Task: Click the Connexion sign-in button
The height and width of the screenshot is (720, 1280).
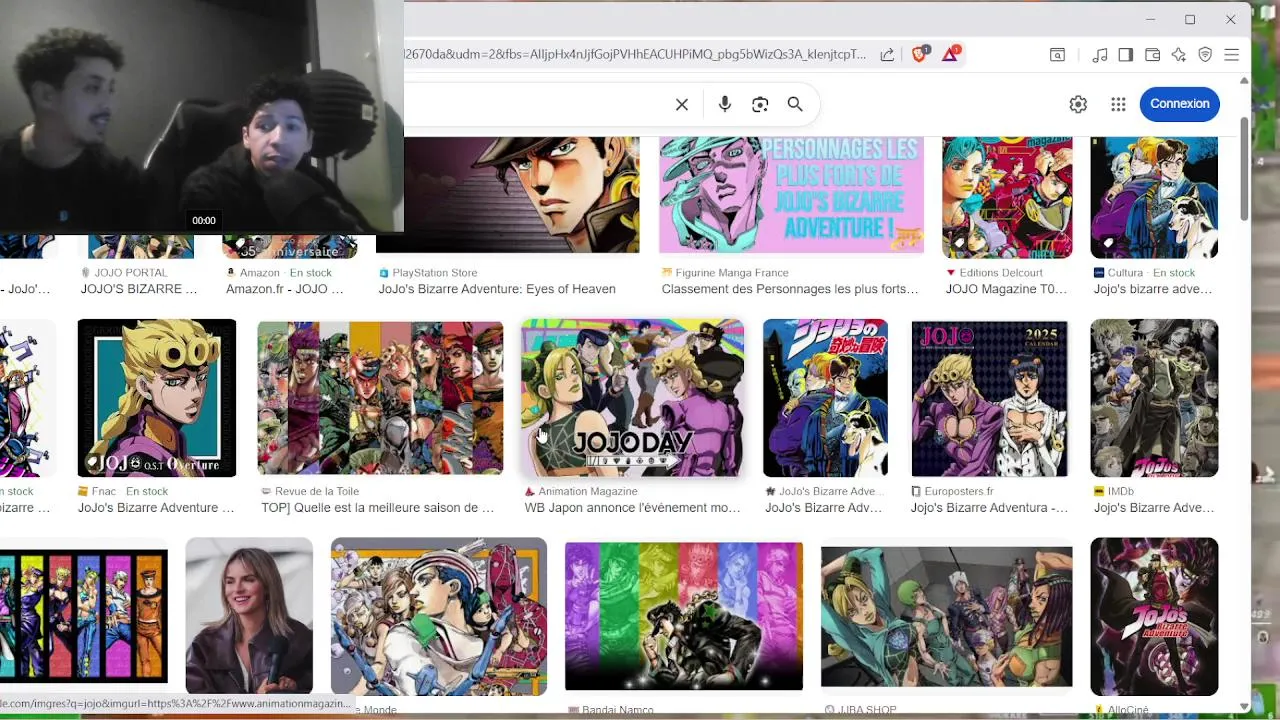Action: (x=1180, y=104)
